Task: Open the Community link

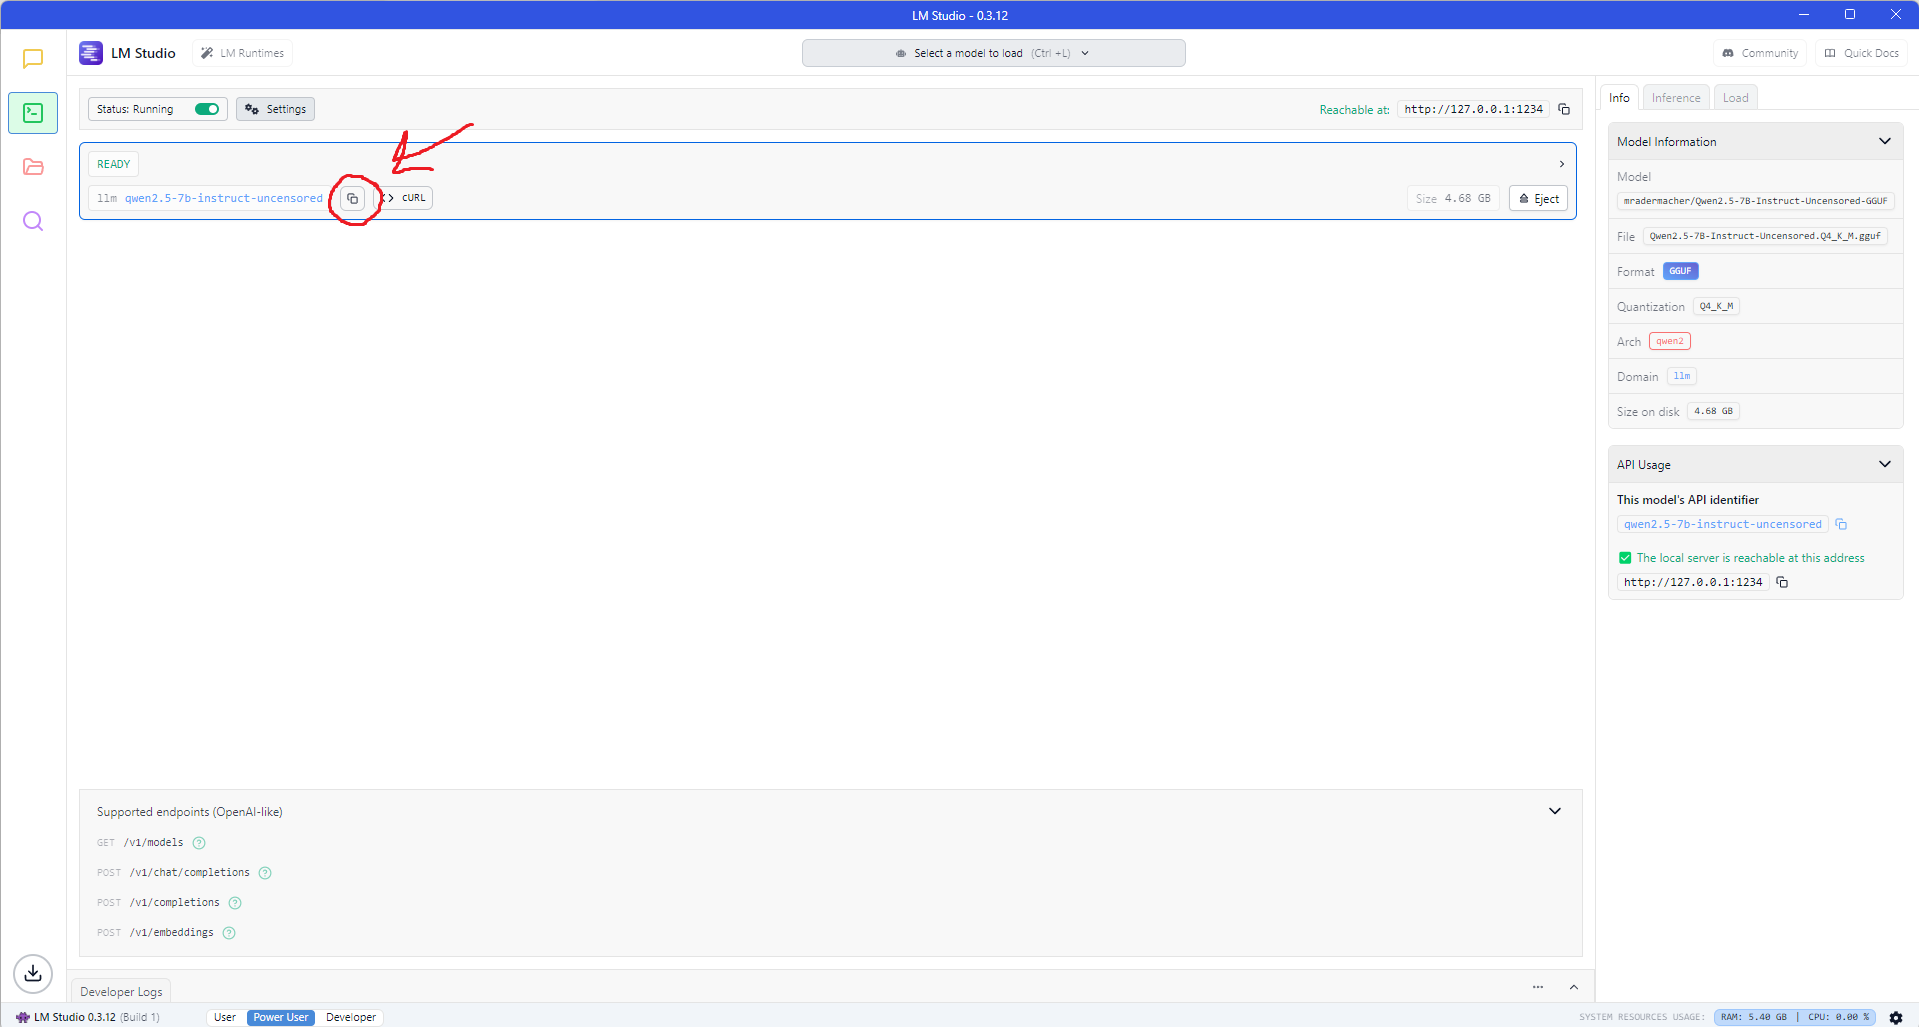Action: [1760, 53]
